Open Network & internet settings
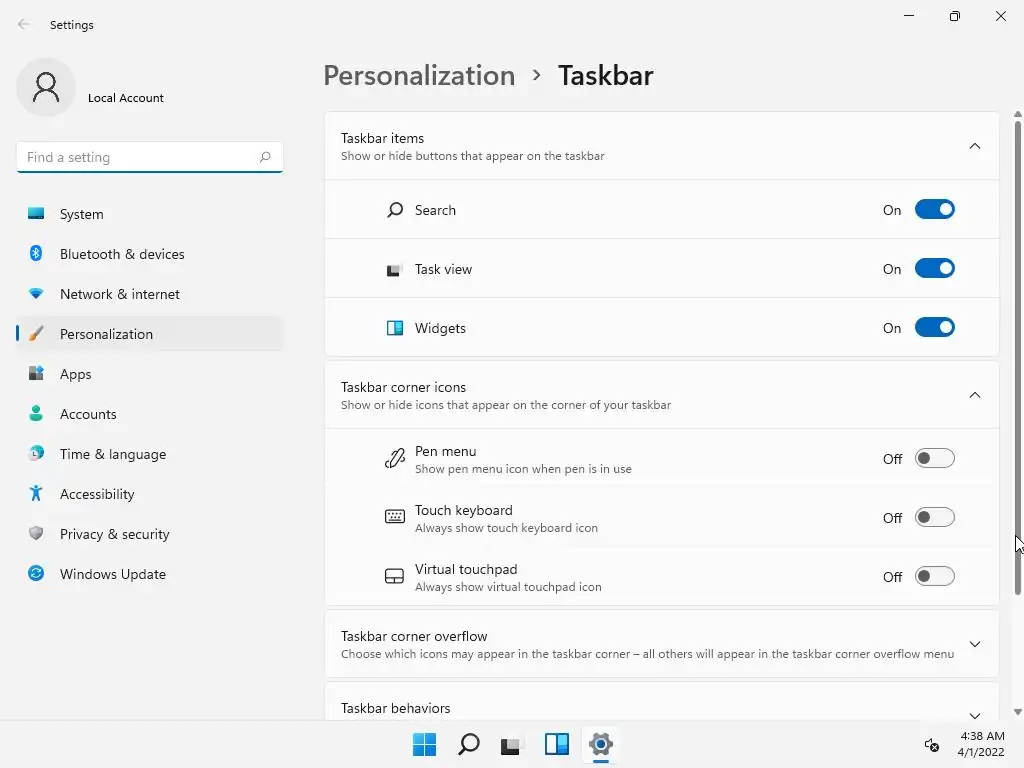 point(150,294)
